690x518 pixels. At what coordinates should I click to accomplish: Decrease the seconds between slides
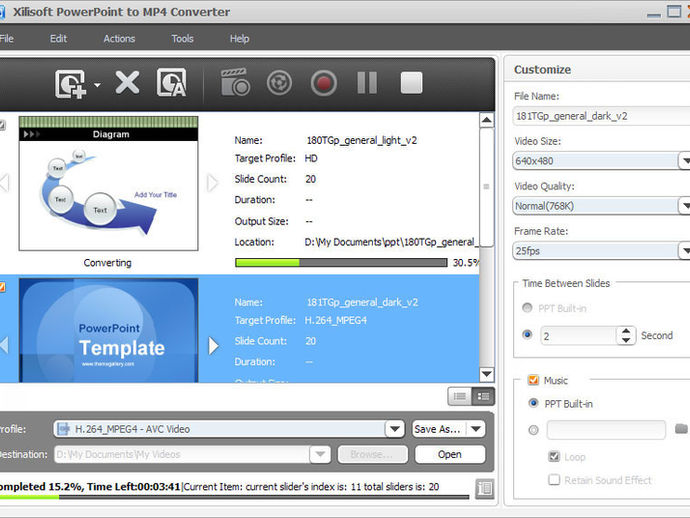coord(626,341)
